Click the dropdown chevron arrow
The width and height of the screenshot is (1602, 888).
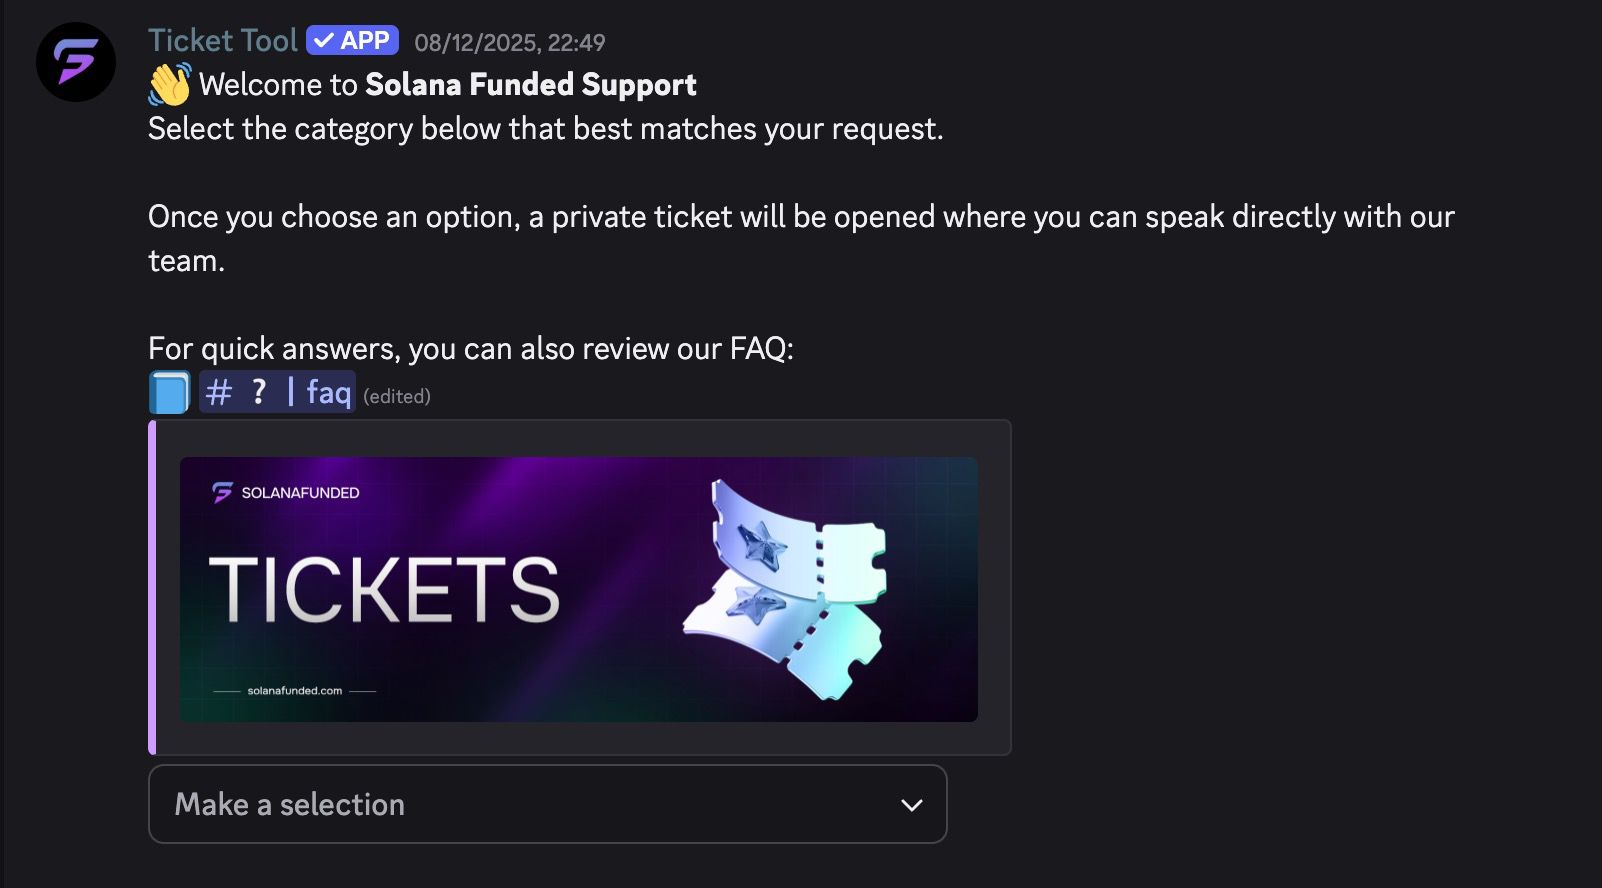(911, 805)
